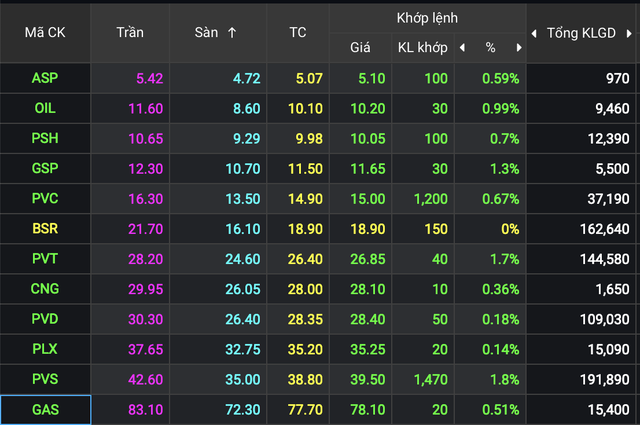Viewport: 640px width, 425px height.
Task: Click the Mã CK column header
Action: click(44, 32)
